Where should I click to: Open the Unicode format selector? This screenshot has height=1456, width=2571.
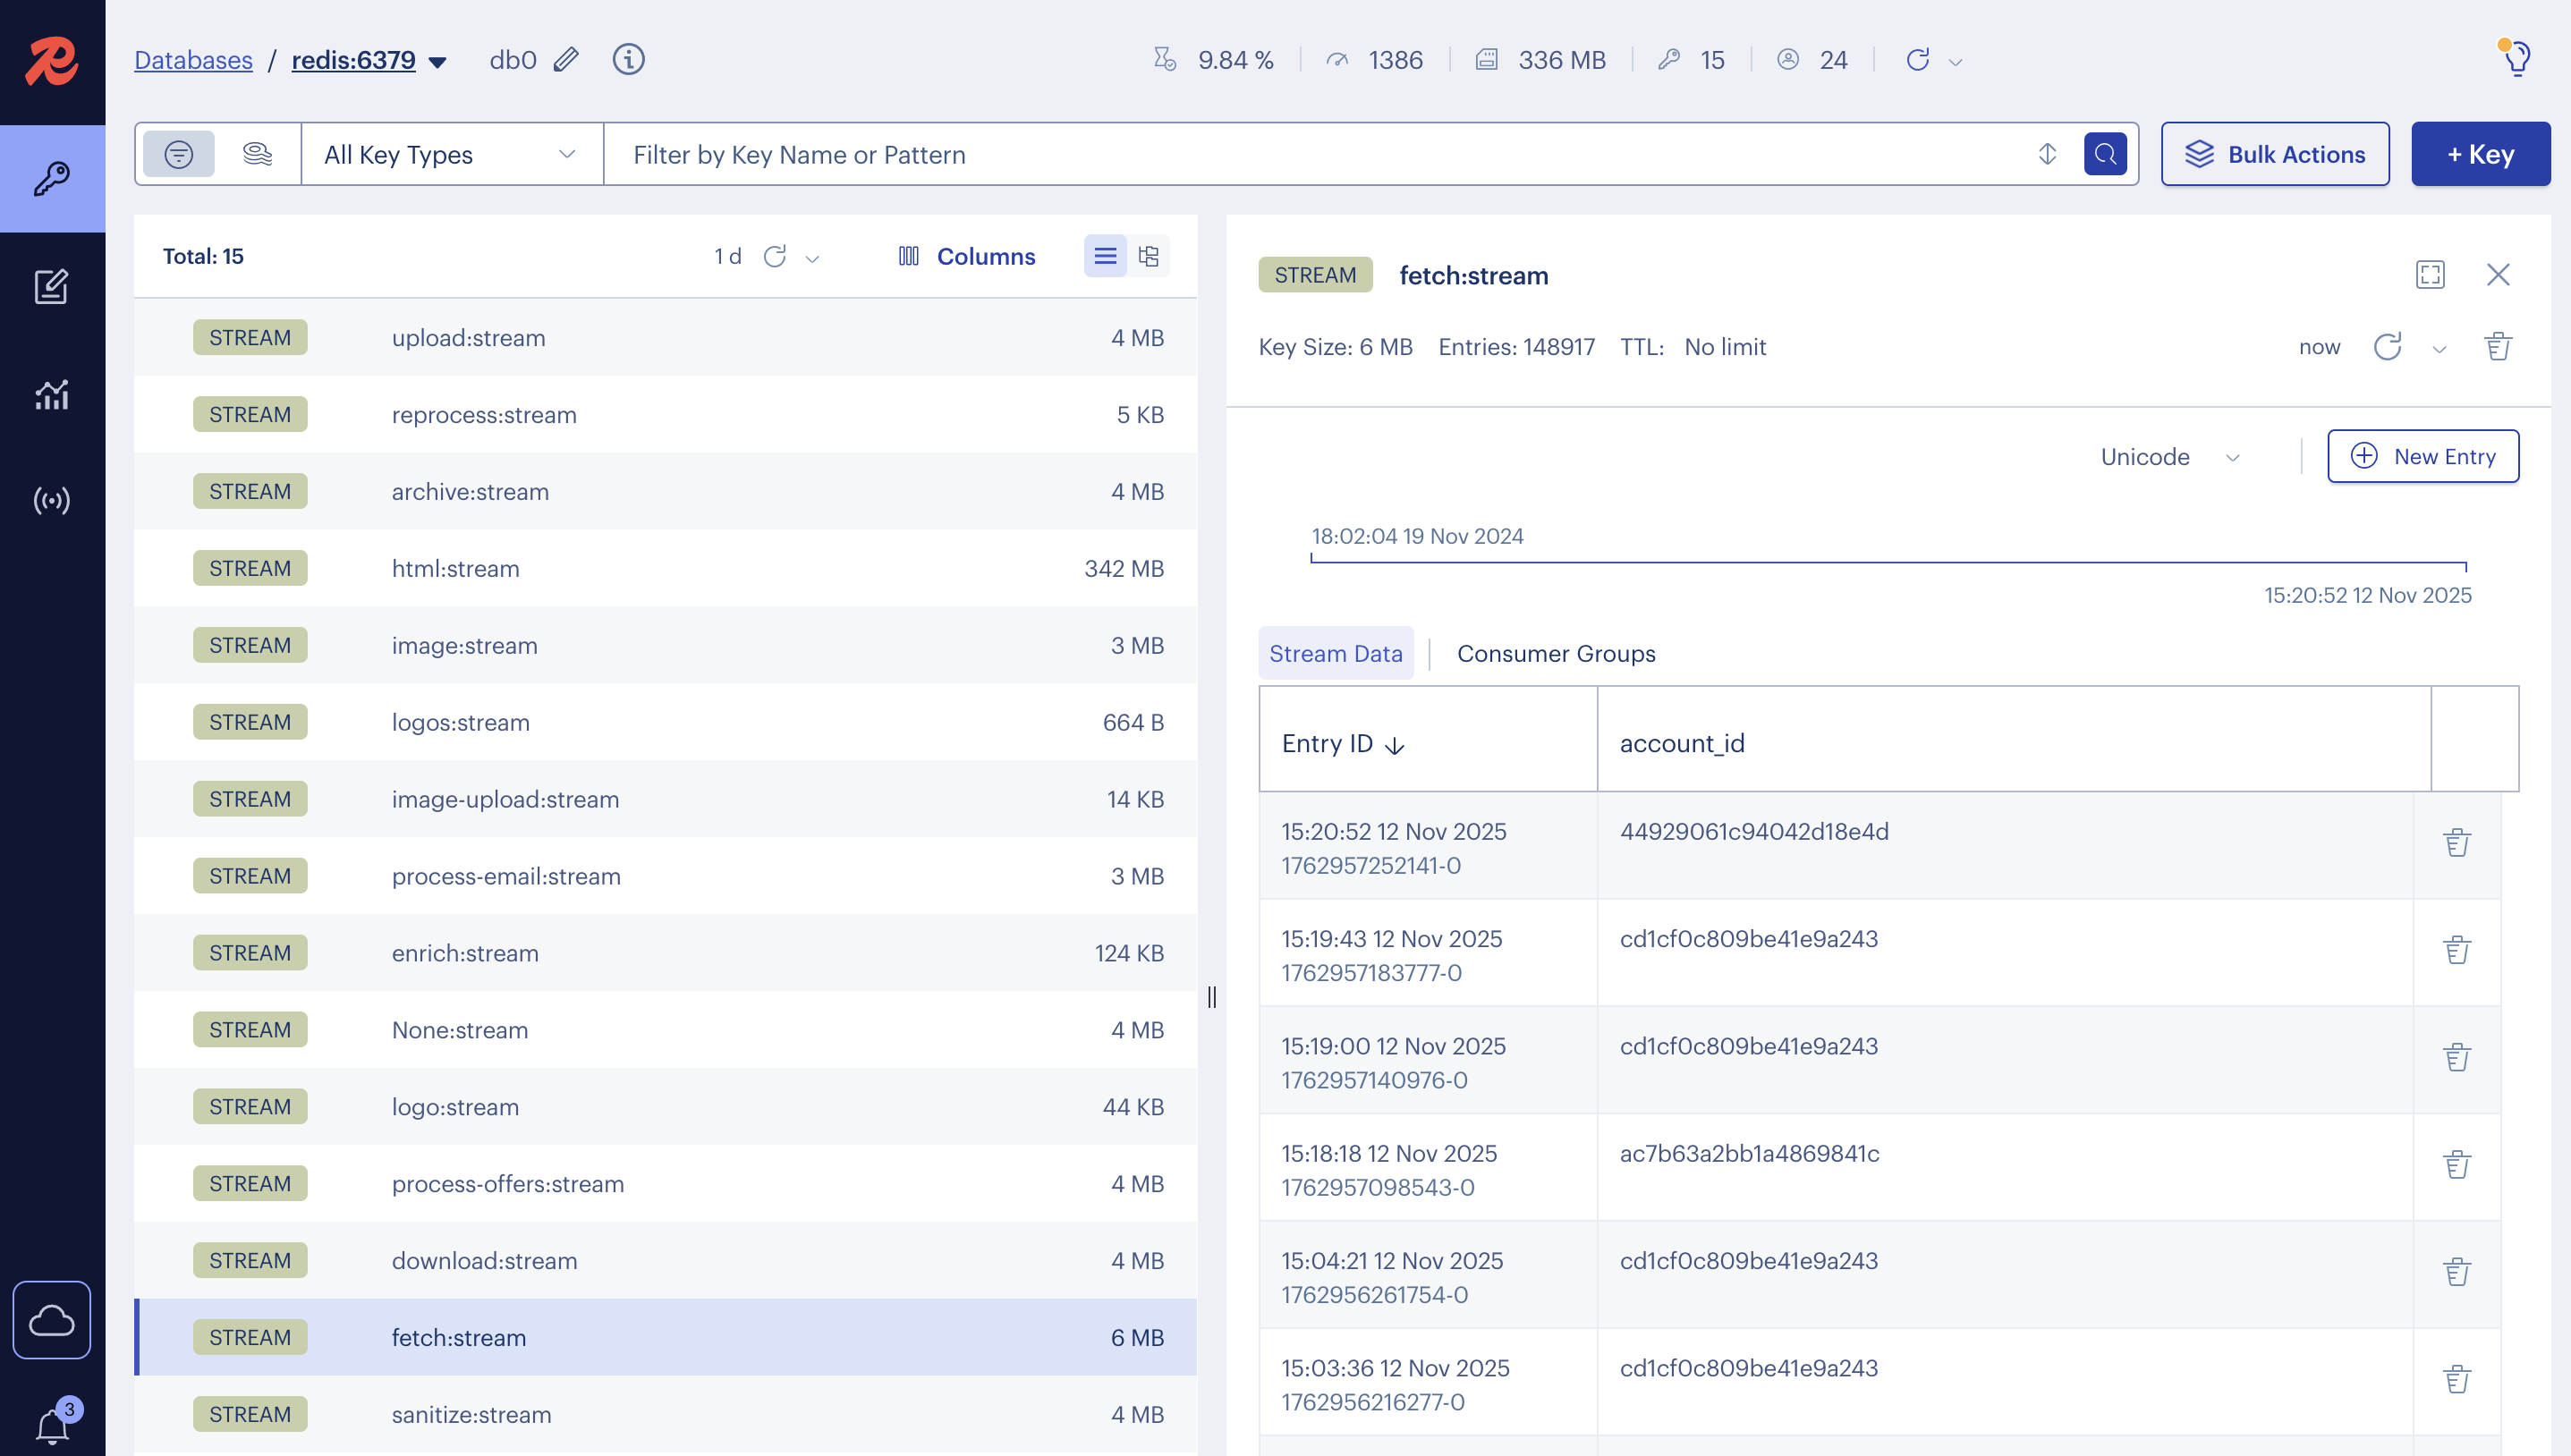pyautogui.click(x=2170, y=457)
